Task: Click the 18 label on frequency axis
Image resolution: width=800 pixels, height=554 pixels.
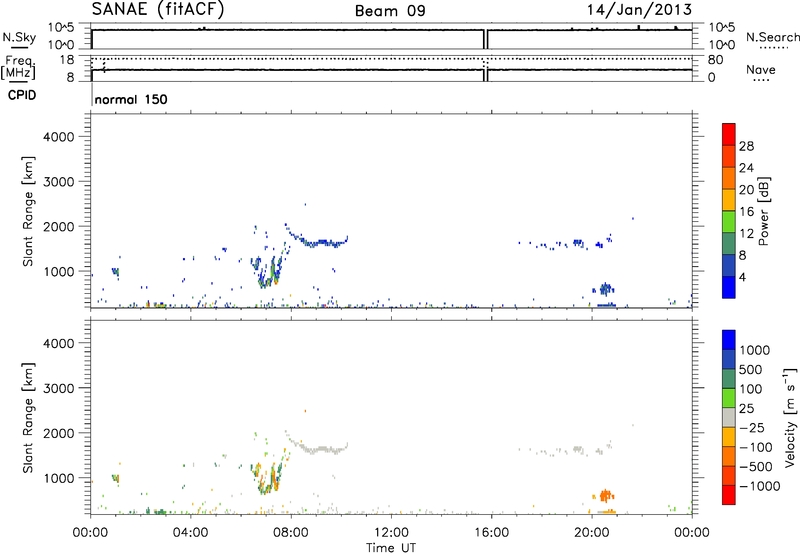Action: tap(67, 60)
